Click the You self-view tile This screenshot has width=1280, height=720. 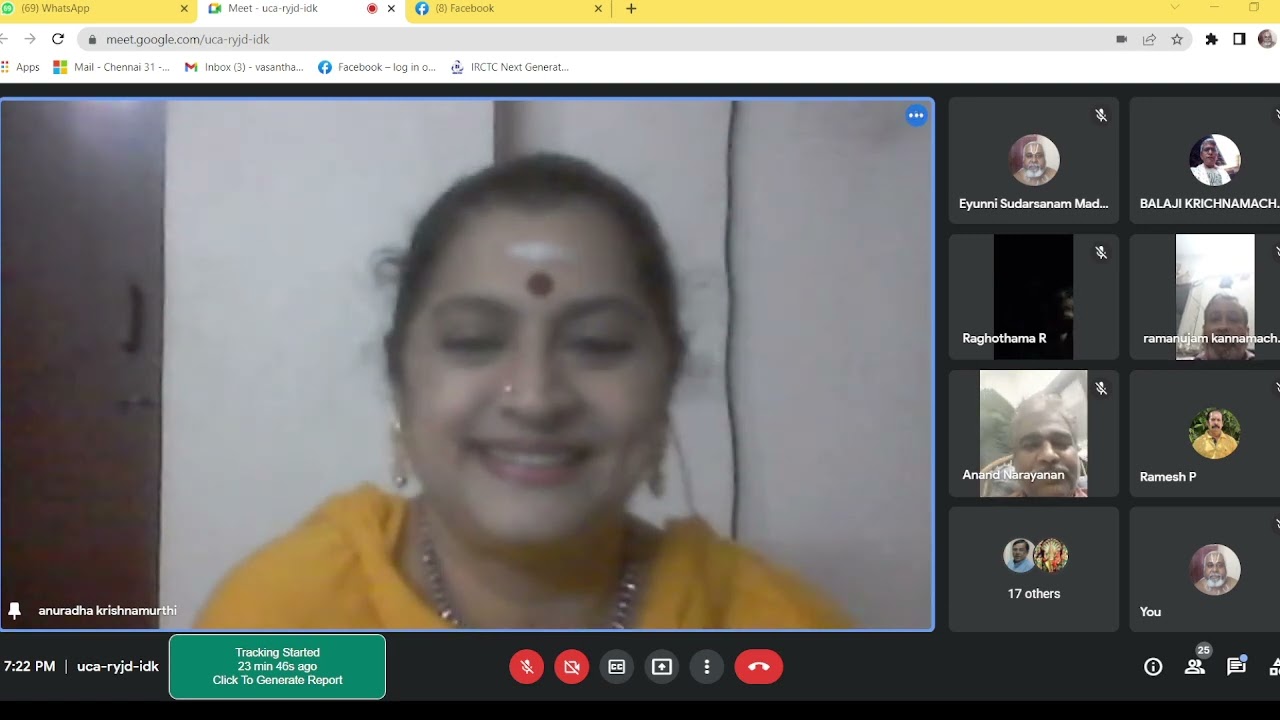click(1205, 569)
